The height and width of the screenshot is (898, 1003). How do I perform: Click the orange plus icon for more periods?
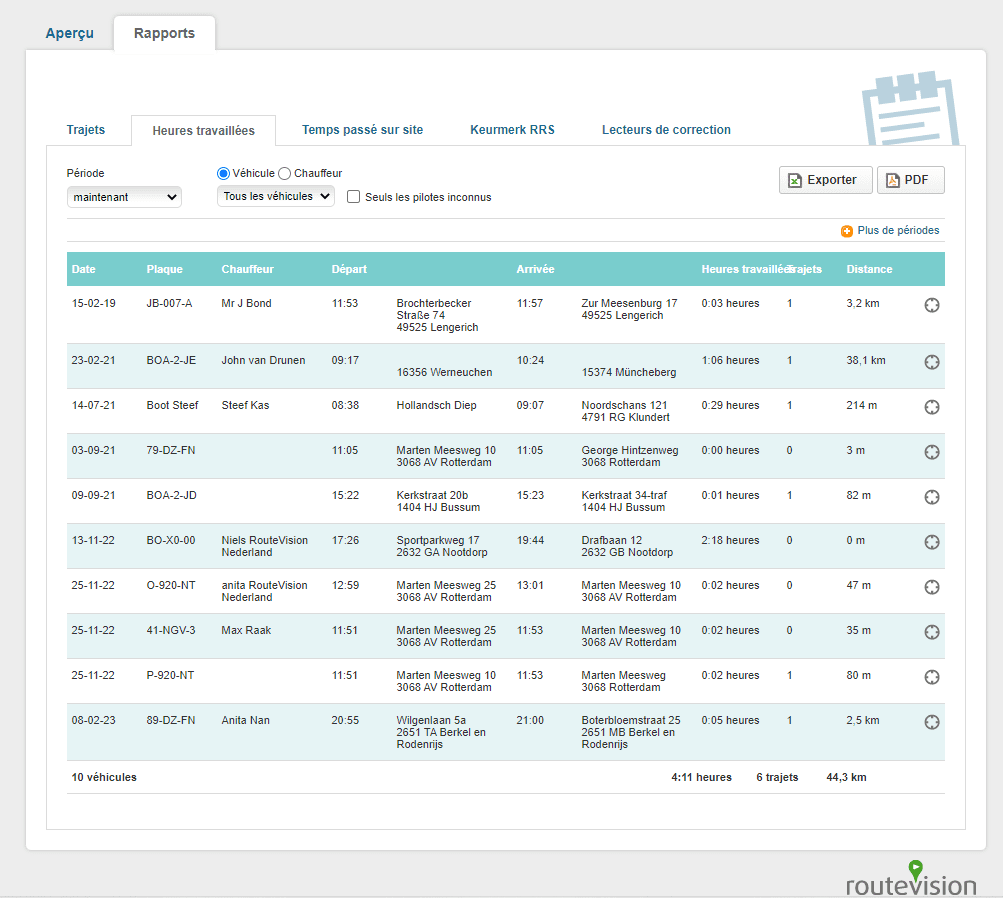click(847, 231)
